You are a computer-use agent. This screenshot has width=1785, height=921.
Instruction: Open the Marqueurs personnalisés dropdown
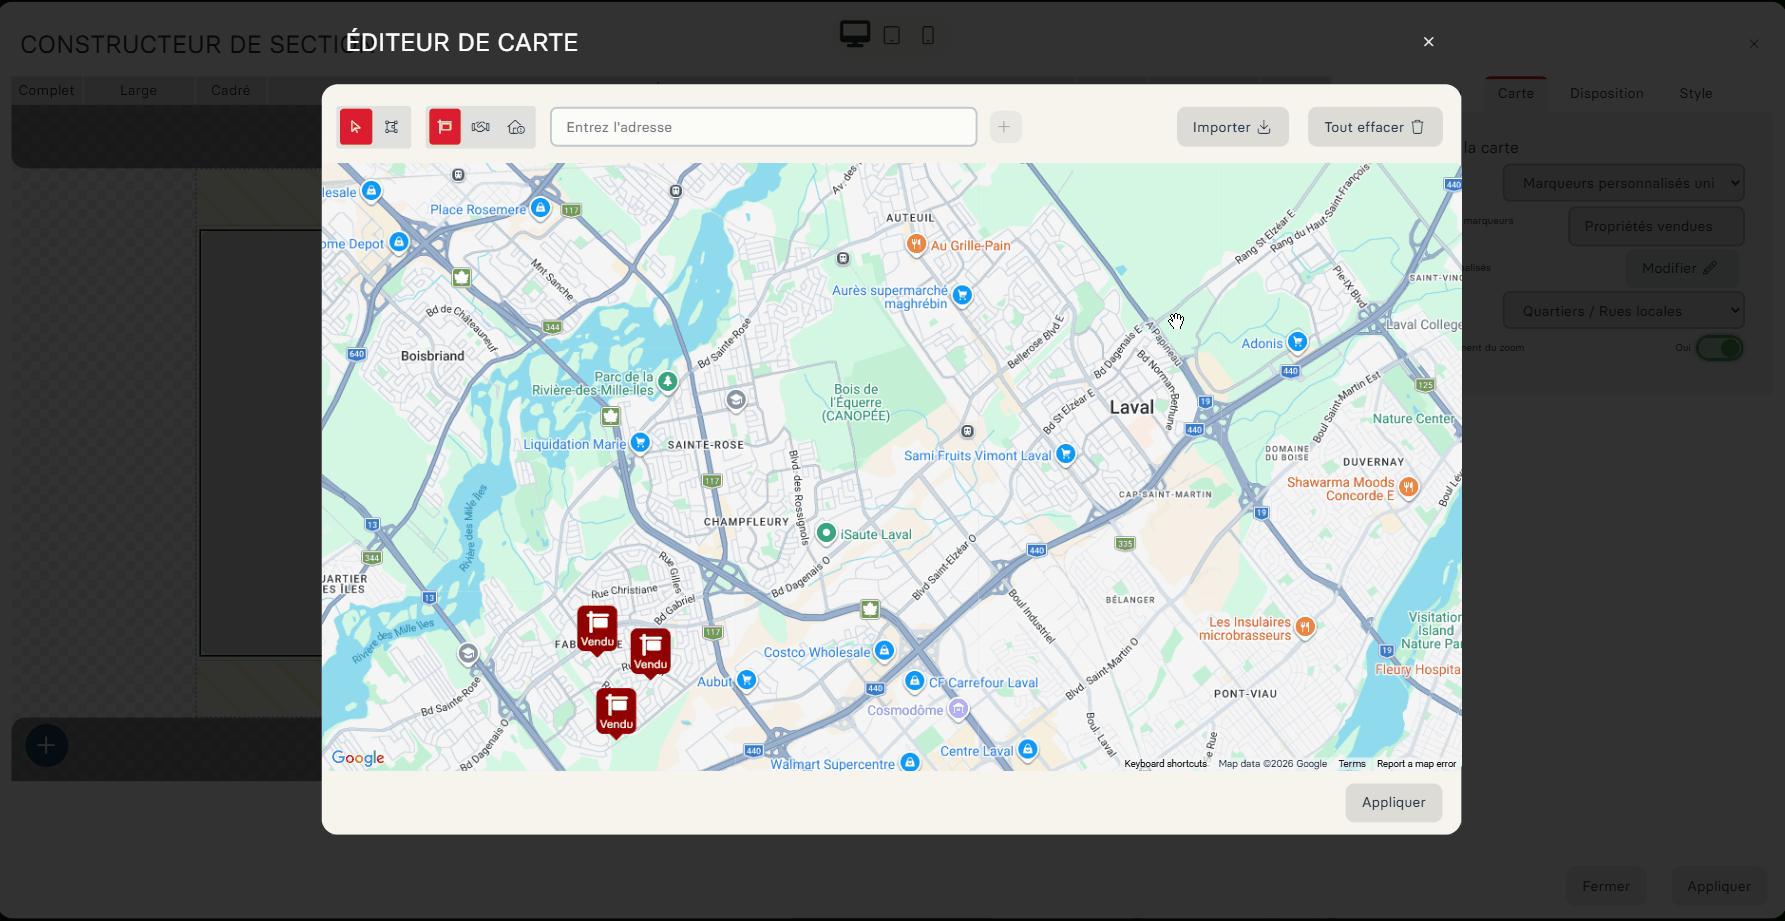click(1623, 183)
